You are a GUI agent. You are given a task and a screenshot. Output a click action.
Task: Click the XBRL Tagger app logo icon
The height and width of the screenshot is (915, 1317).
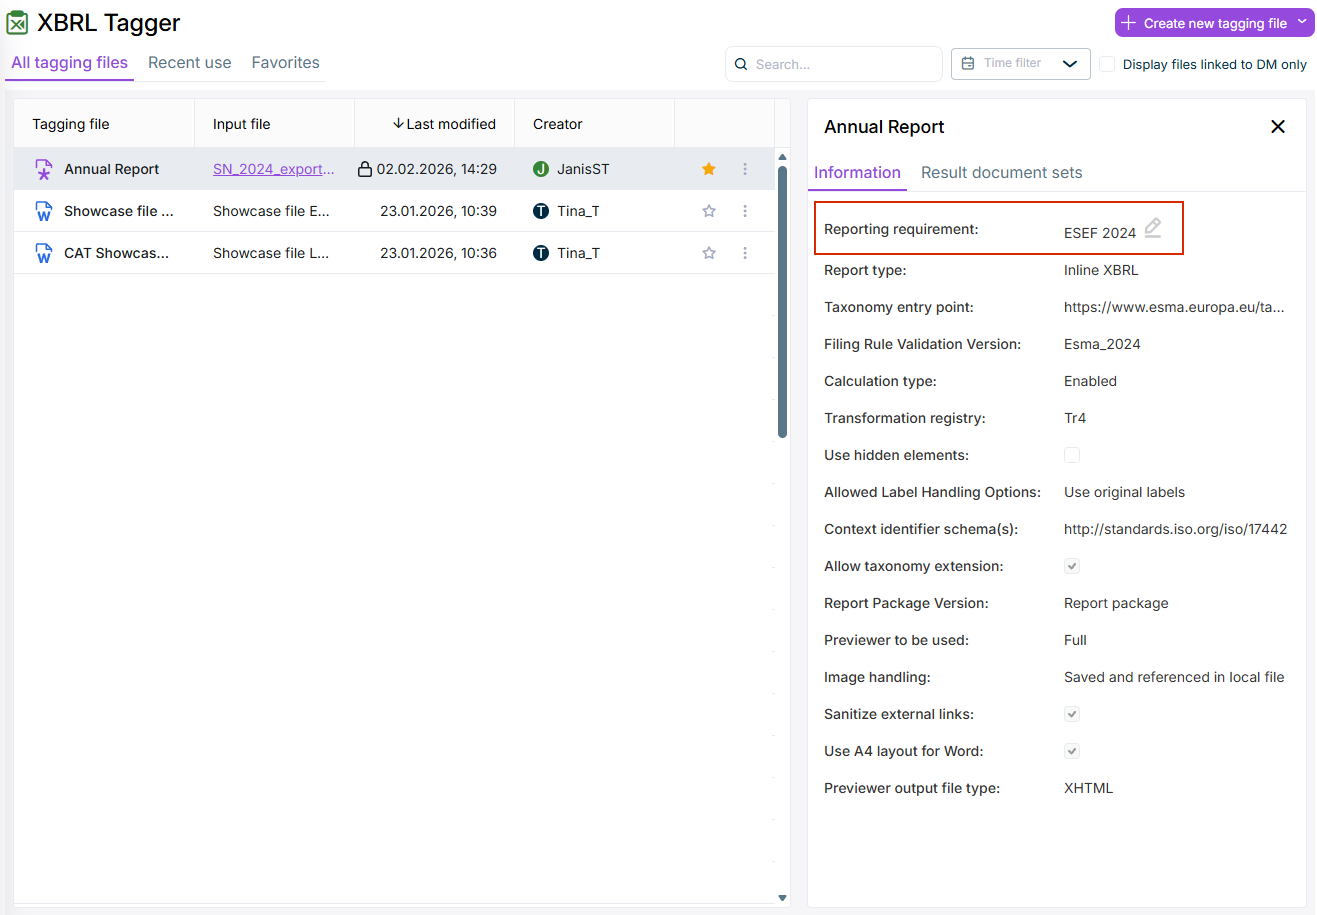(x=17, y=22)
